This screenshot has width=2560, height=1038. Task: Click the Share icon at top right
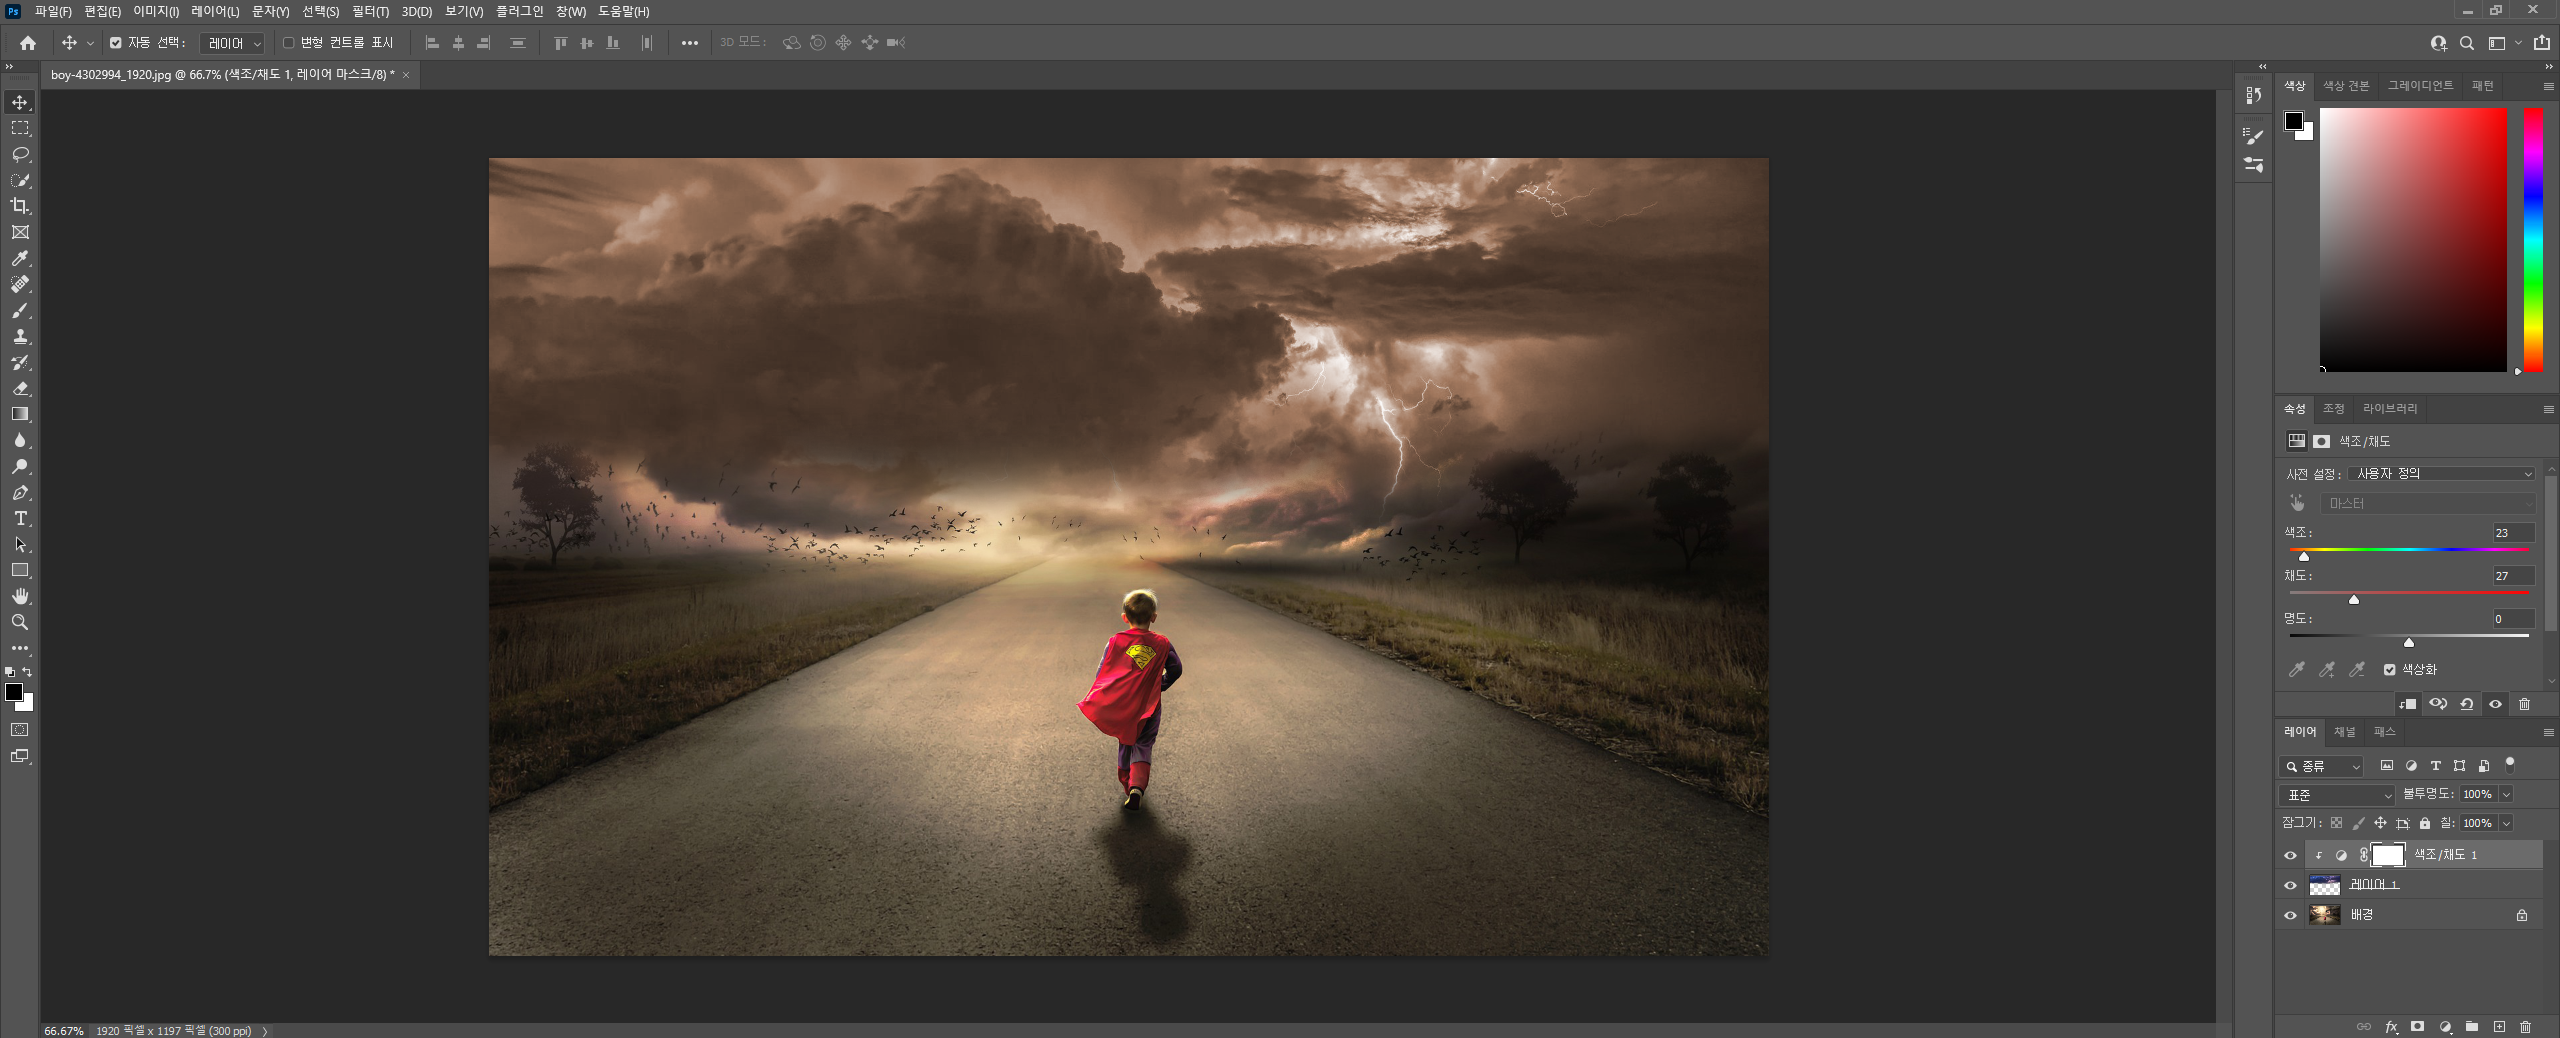(2541, 43)
